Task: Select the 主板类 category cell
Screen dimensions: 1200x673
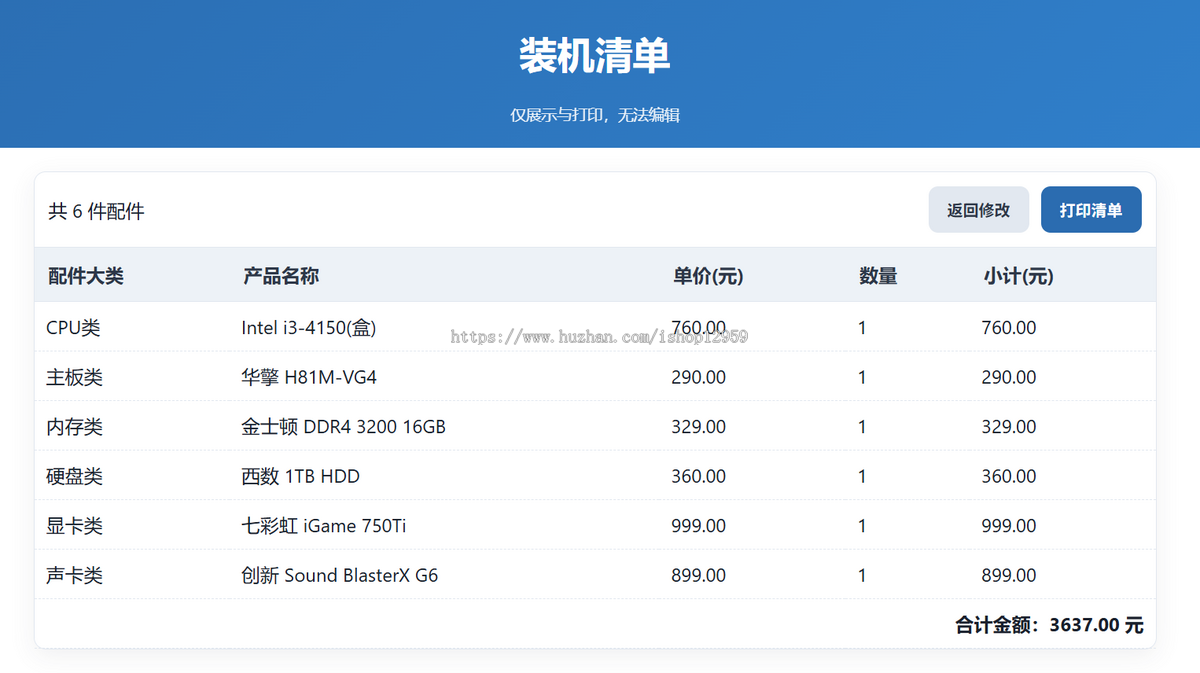Action: (74, 377)
